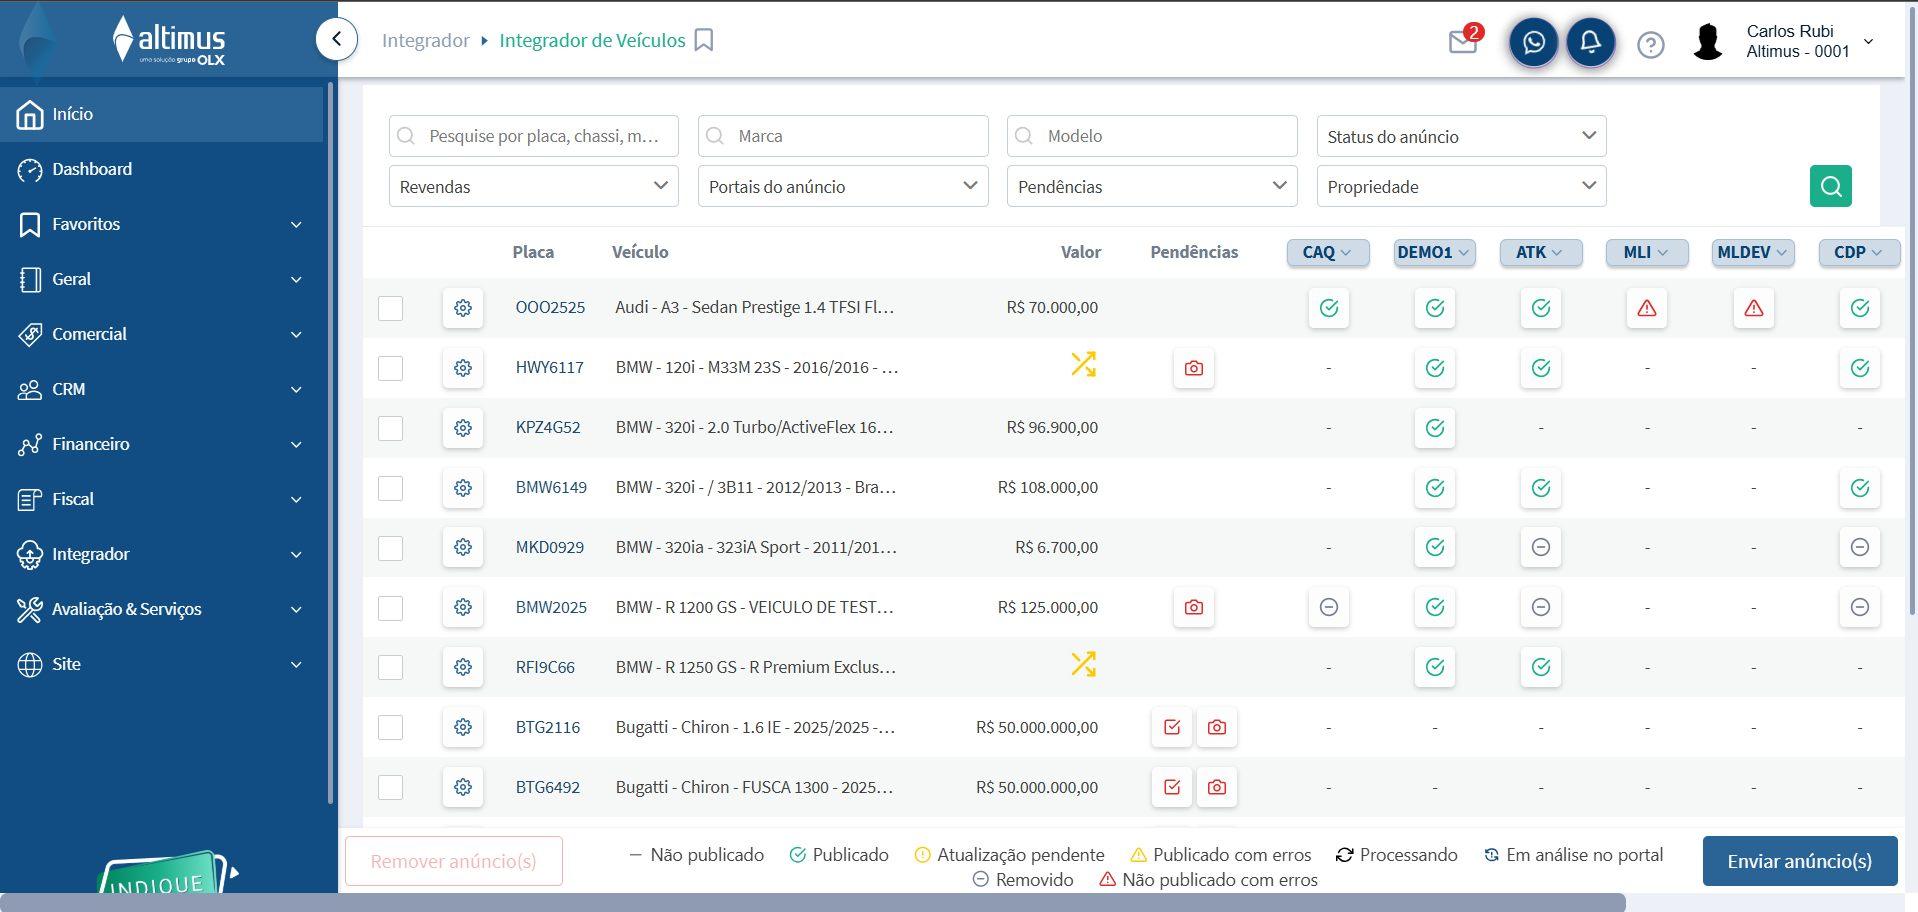Open the Status do anúncio dropdown
The width and height of the screenshot is (1918, 912).
click(x=1461, y=137)
